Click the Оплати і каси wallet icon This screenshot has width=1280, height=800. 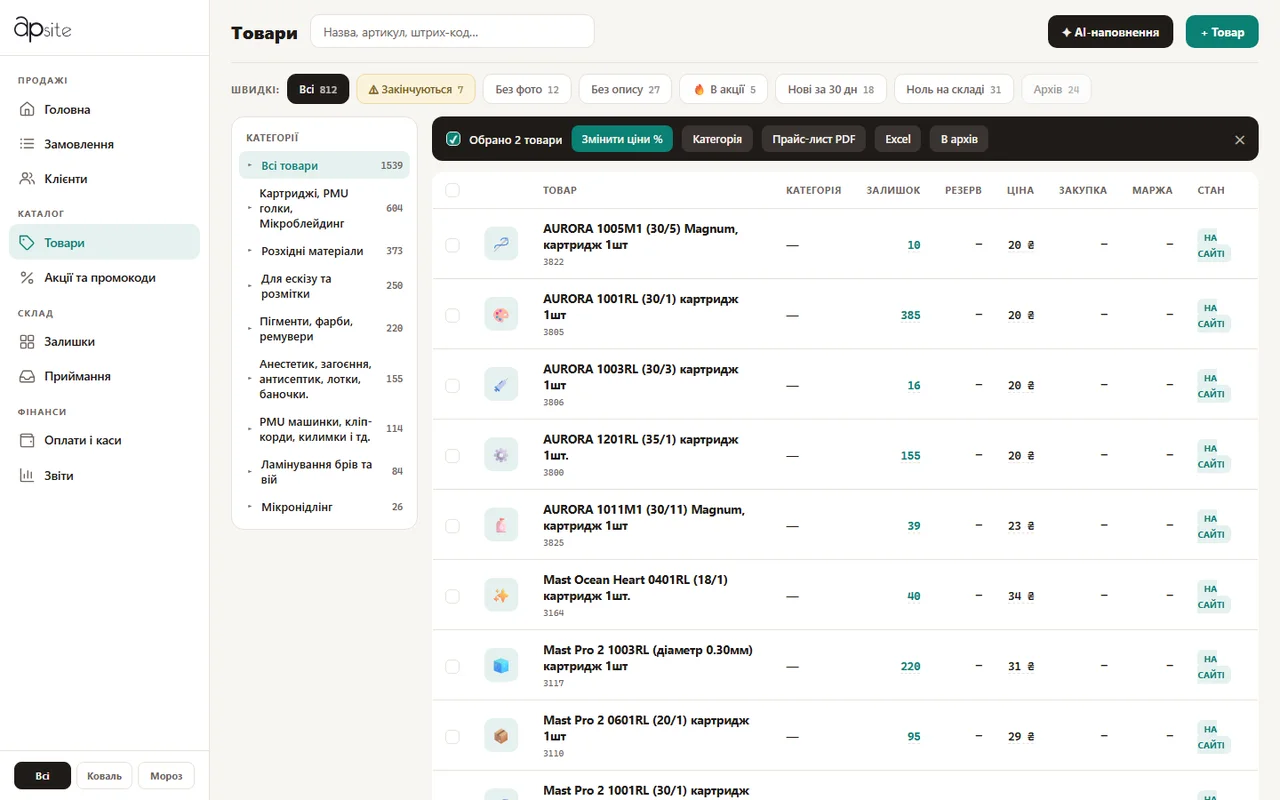[27, 440]
